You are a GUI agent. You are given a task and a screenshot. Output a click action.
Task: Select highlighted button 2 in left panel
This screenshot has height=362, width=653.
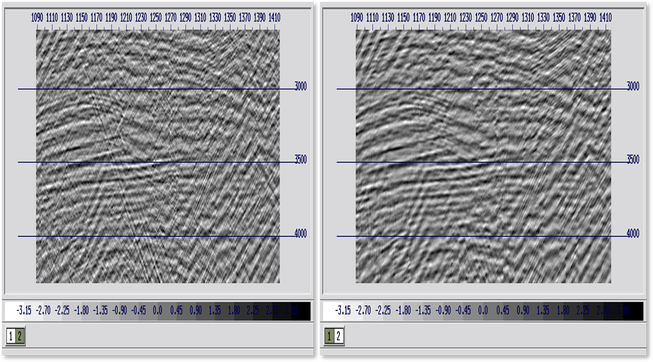pos(20,336)
